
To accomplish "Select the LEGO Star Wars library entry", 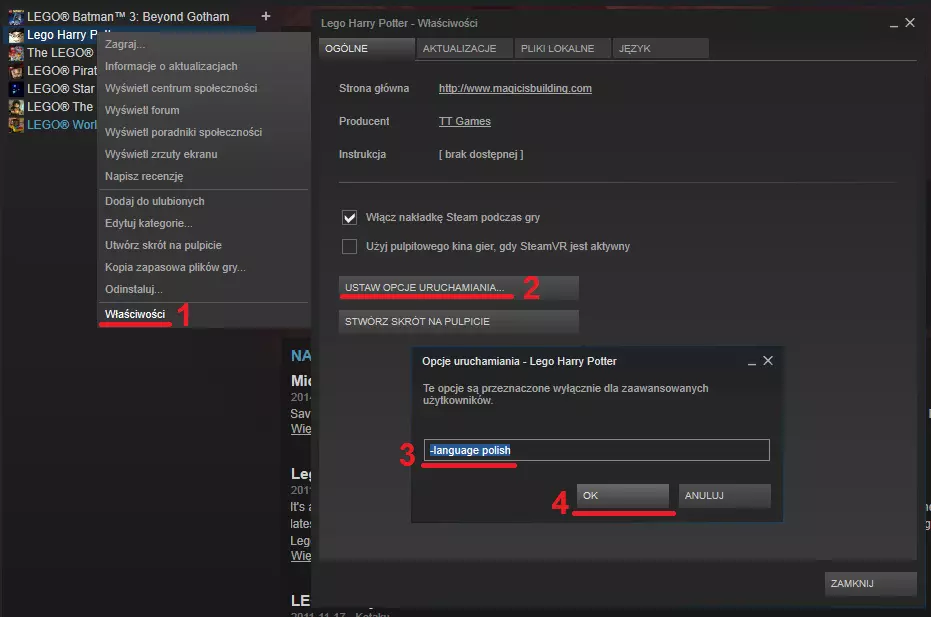I will pyautogui.click(x=61, y=88).
